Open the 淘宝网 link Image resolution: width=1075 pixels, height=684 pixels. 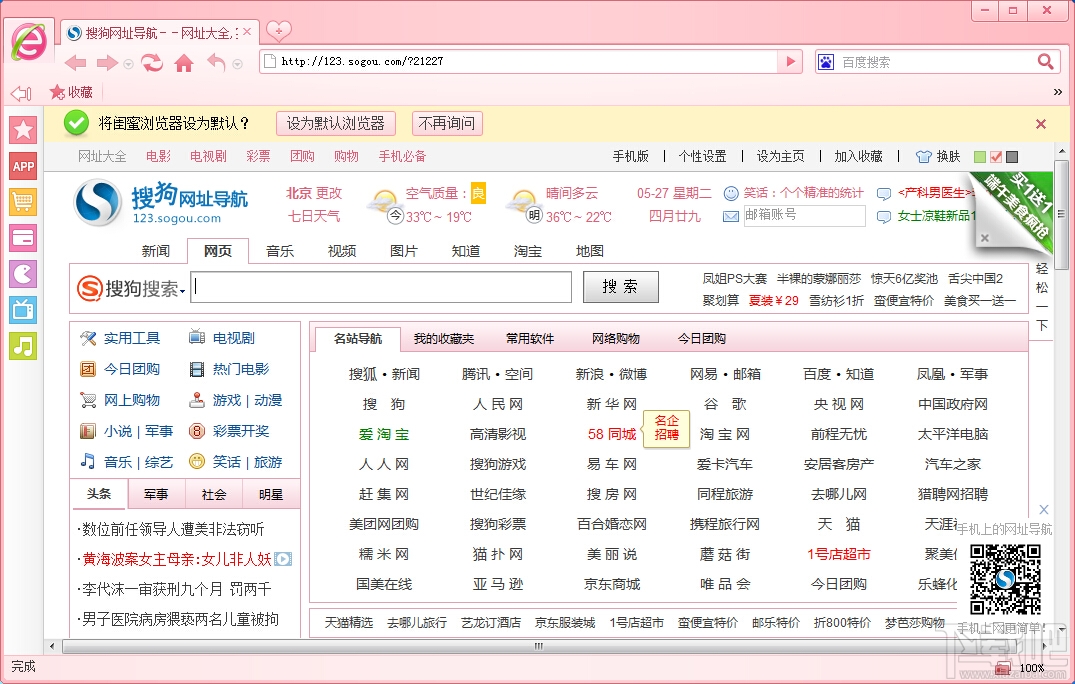point(724,434)
